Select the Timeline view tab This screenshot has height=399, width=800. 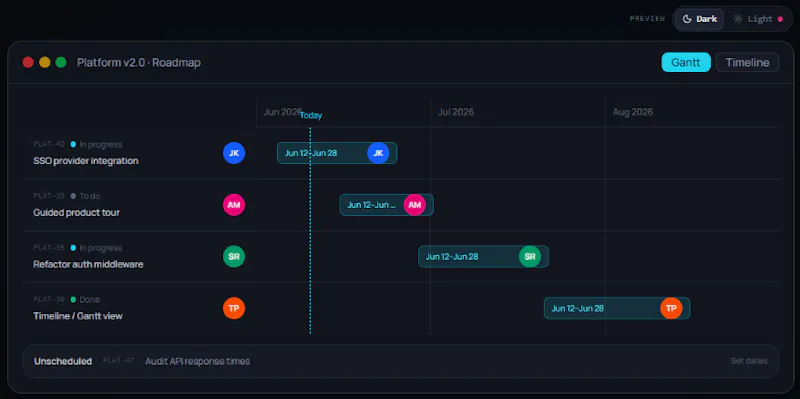coord(747,62)
